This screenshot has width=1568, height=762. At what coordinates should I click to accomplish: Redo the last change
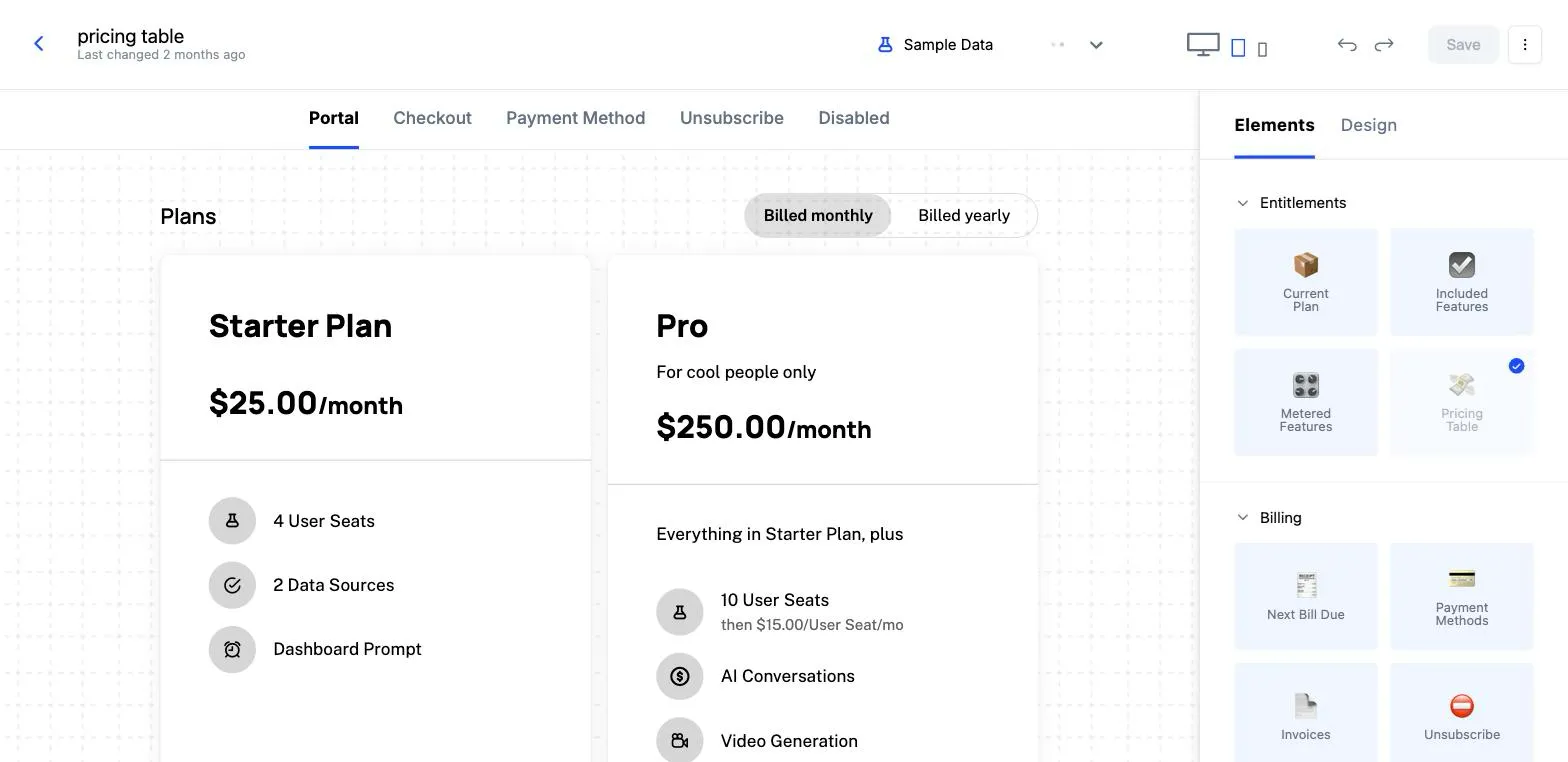click(x=1384, y=44)
